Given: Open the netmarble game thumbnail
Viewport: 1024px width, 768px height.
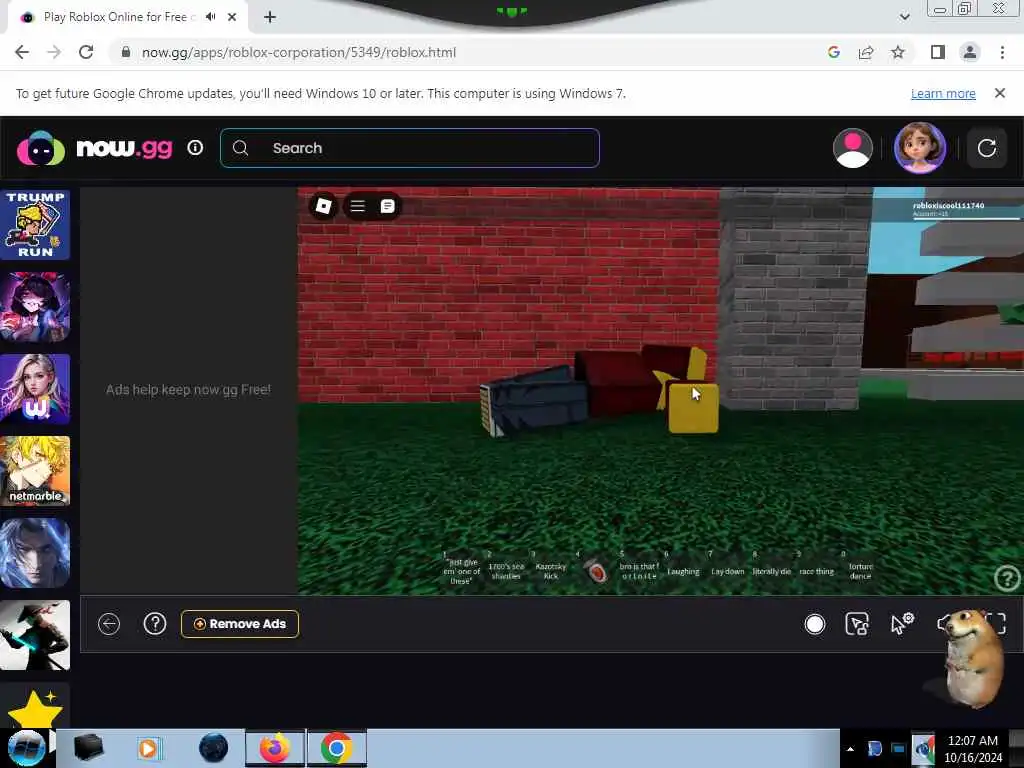Looking at the screenshot, I should (x=35, y=470).
